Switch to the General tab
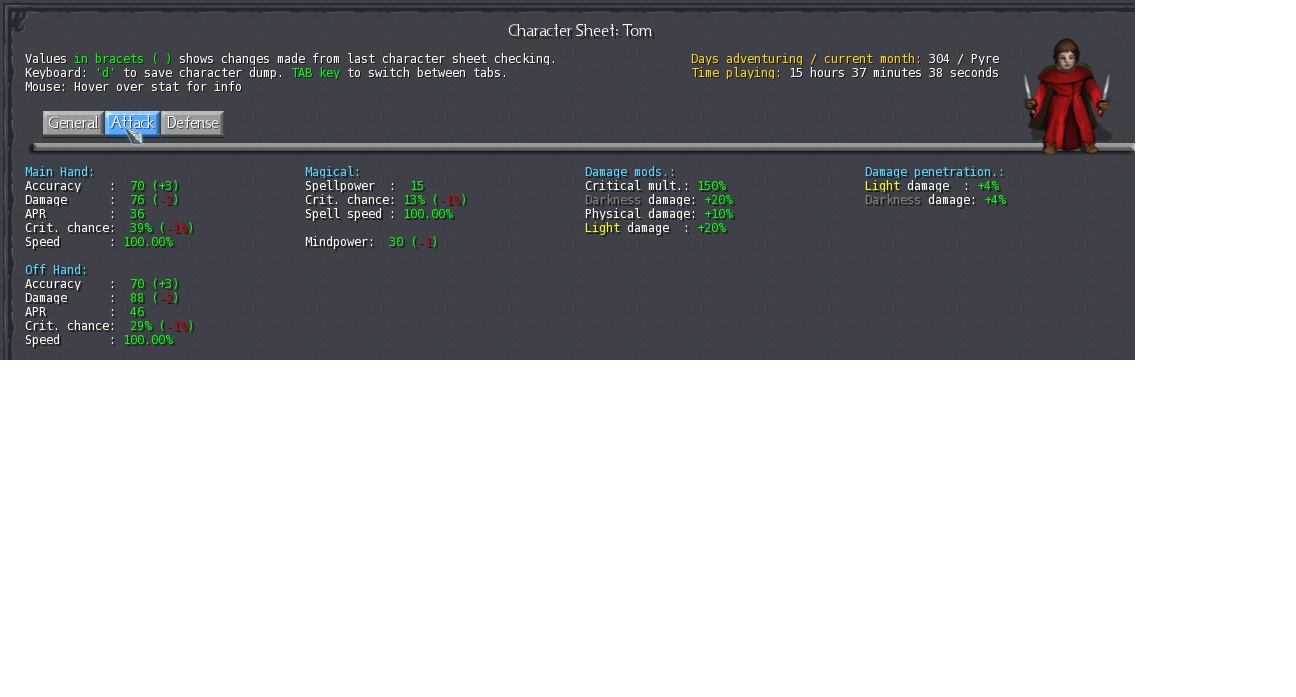Screen dimensions: 1296x697 (x=73, y=123)
